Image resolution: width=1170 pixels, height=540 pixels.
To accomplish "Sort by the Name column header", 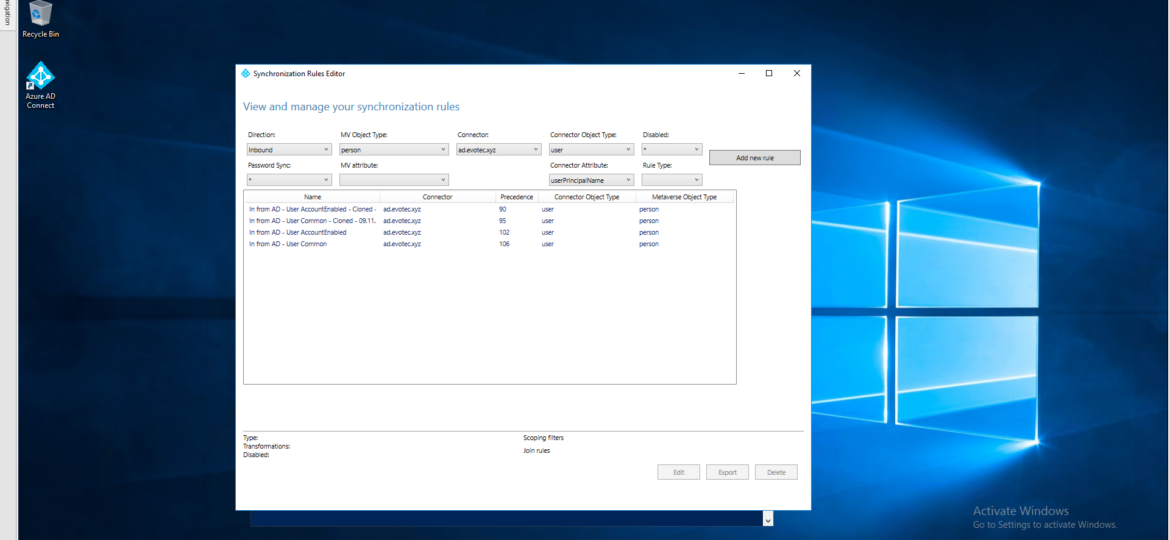I will click(x=313, y=197).
